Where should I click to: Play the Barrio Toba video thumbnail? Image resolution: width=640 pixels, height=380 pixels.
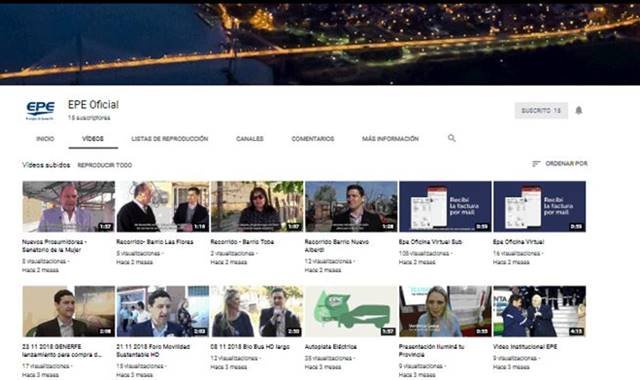pyautogui.click(x=257, y=207)
